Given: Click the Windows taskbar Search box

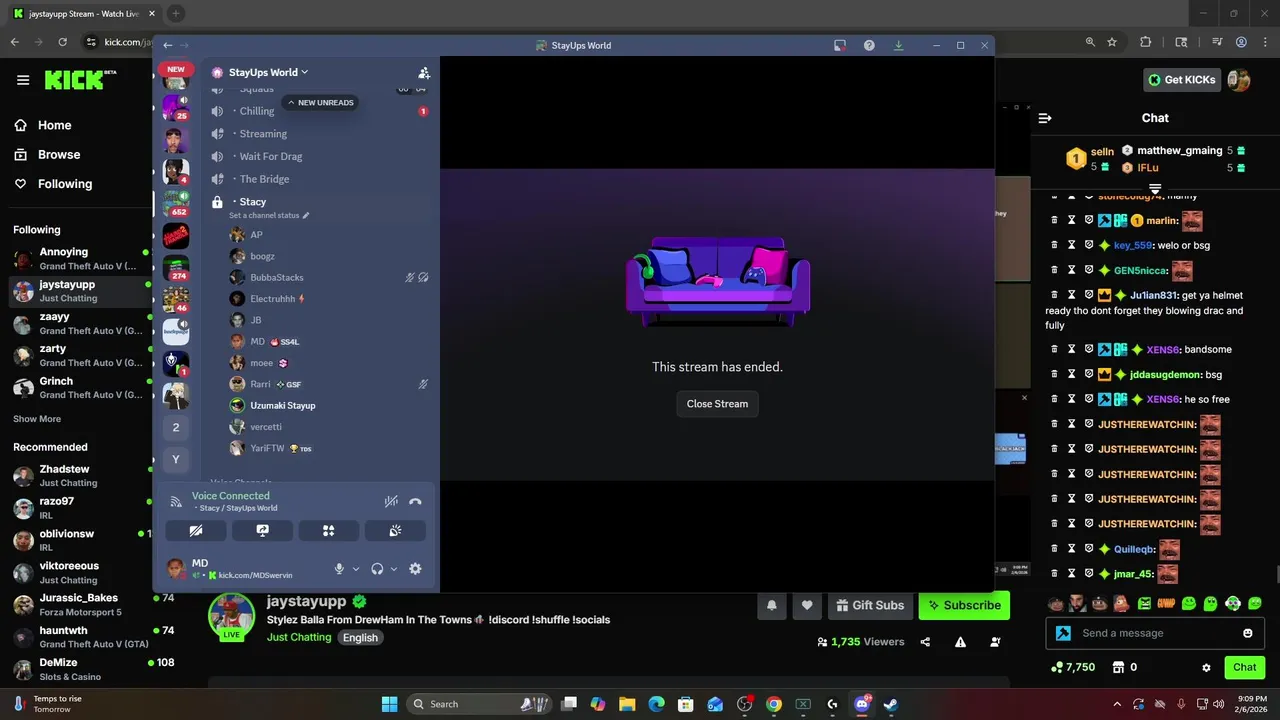Looking at the screenshot, I should coord(480,704).
